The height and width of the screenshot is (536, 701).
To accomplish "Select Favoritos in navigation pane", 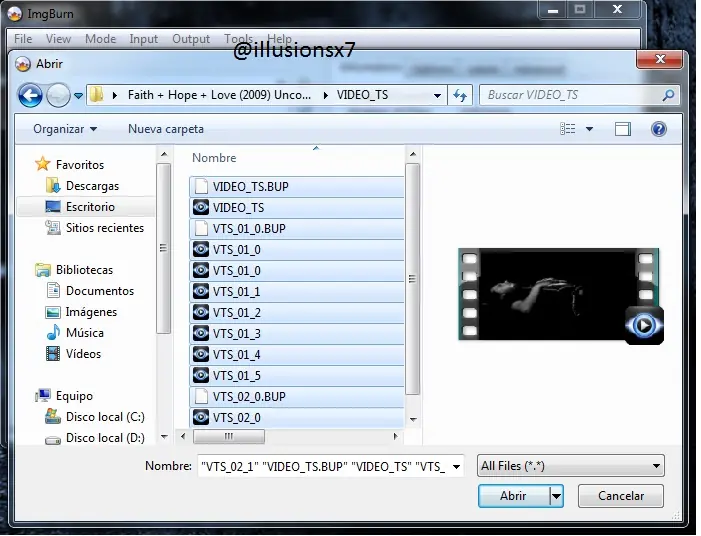I will (80, 165).
